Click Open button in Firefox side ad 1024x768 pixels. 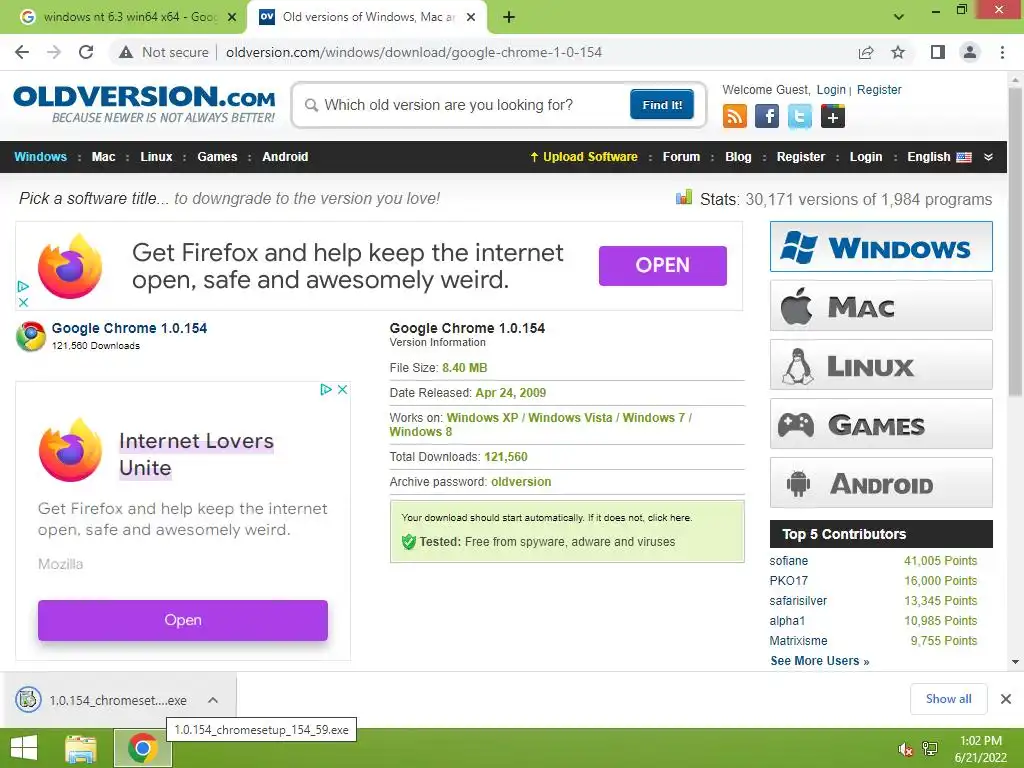pyautogui.click(x=183, y=620)
